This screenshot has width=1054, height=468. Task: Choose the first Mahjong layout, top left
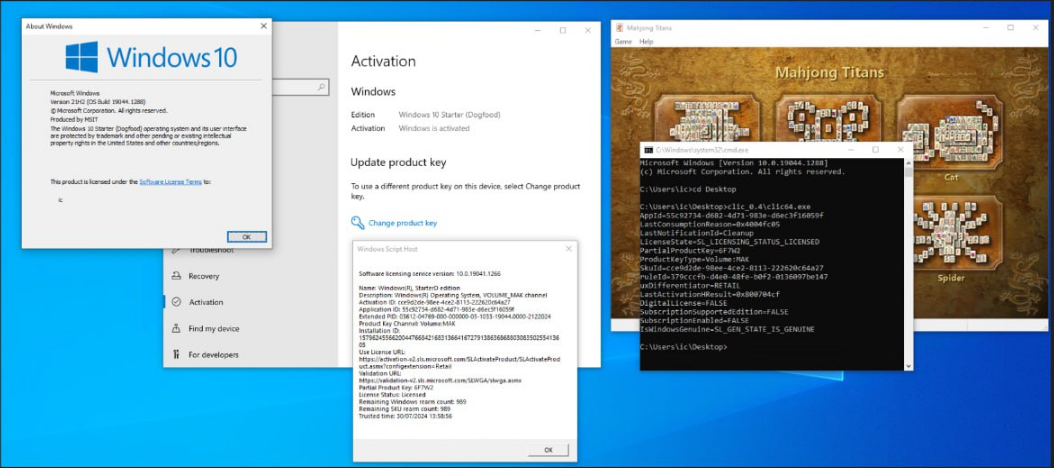707,119
